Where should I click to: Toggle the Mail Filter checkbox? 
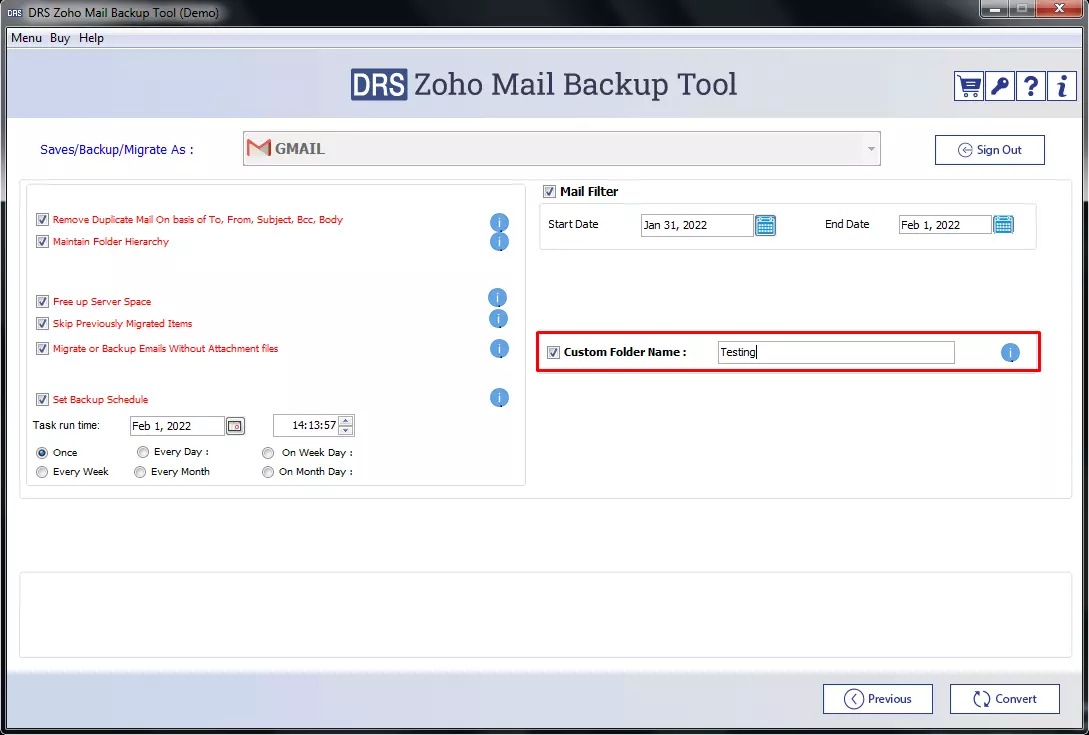point(549,192)
